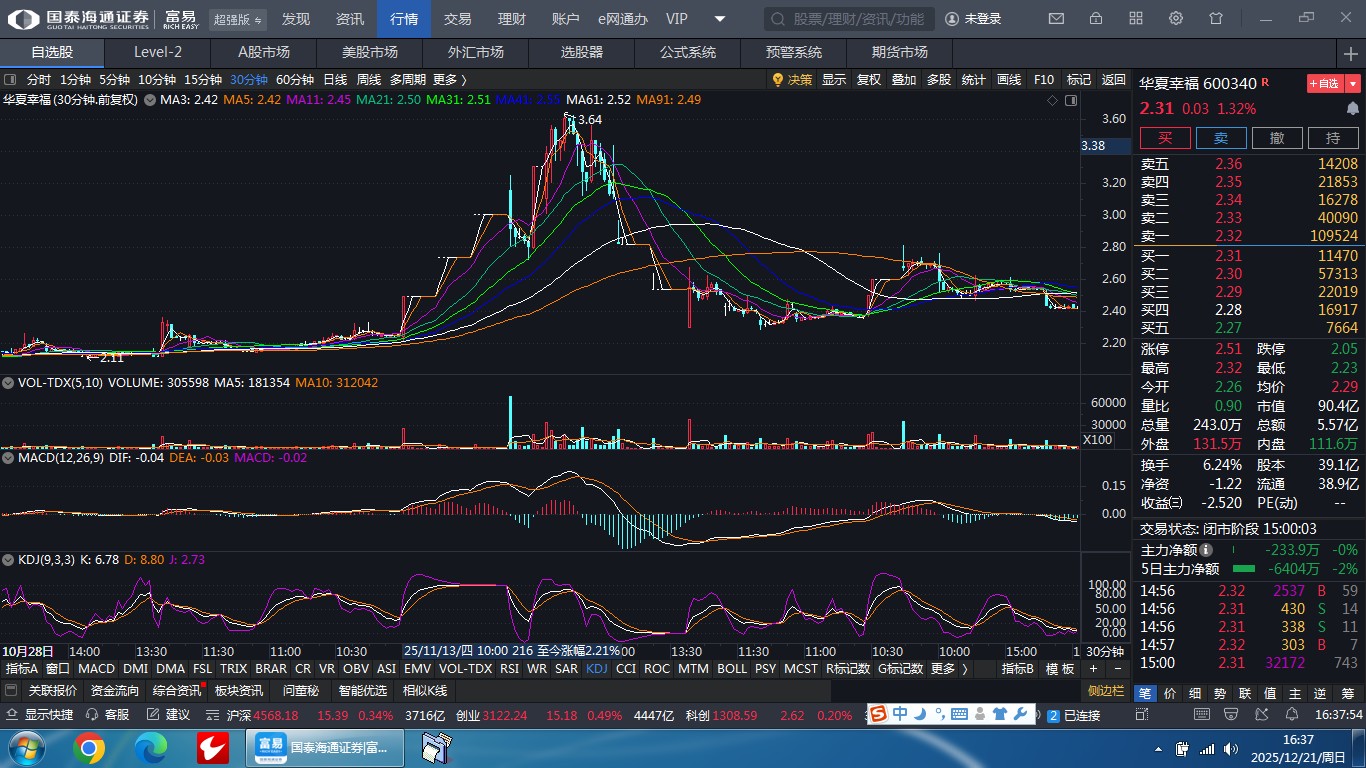1366x768 pixels.
Task: Click the 决策 lightbulb button
Action: tap(791, 80)
